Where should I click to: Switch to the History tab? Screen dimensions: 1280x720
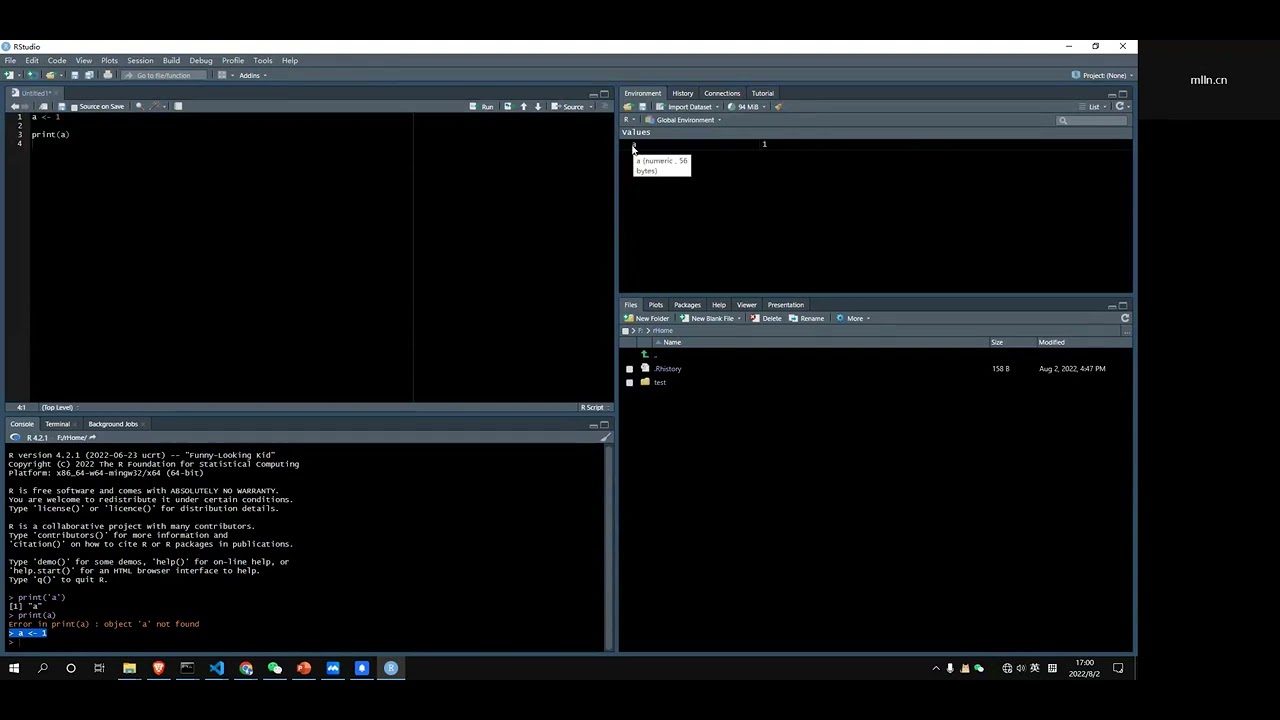click(683, 93)
